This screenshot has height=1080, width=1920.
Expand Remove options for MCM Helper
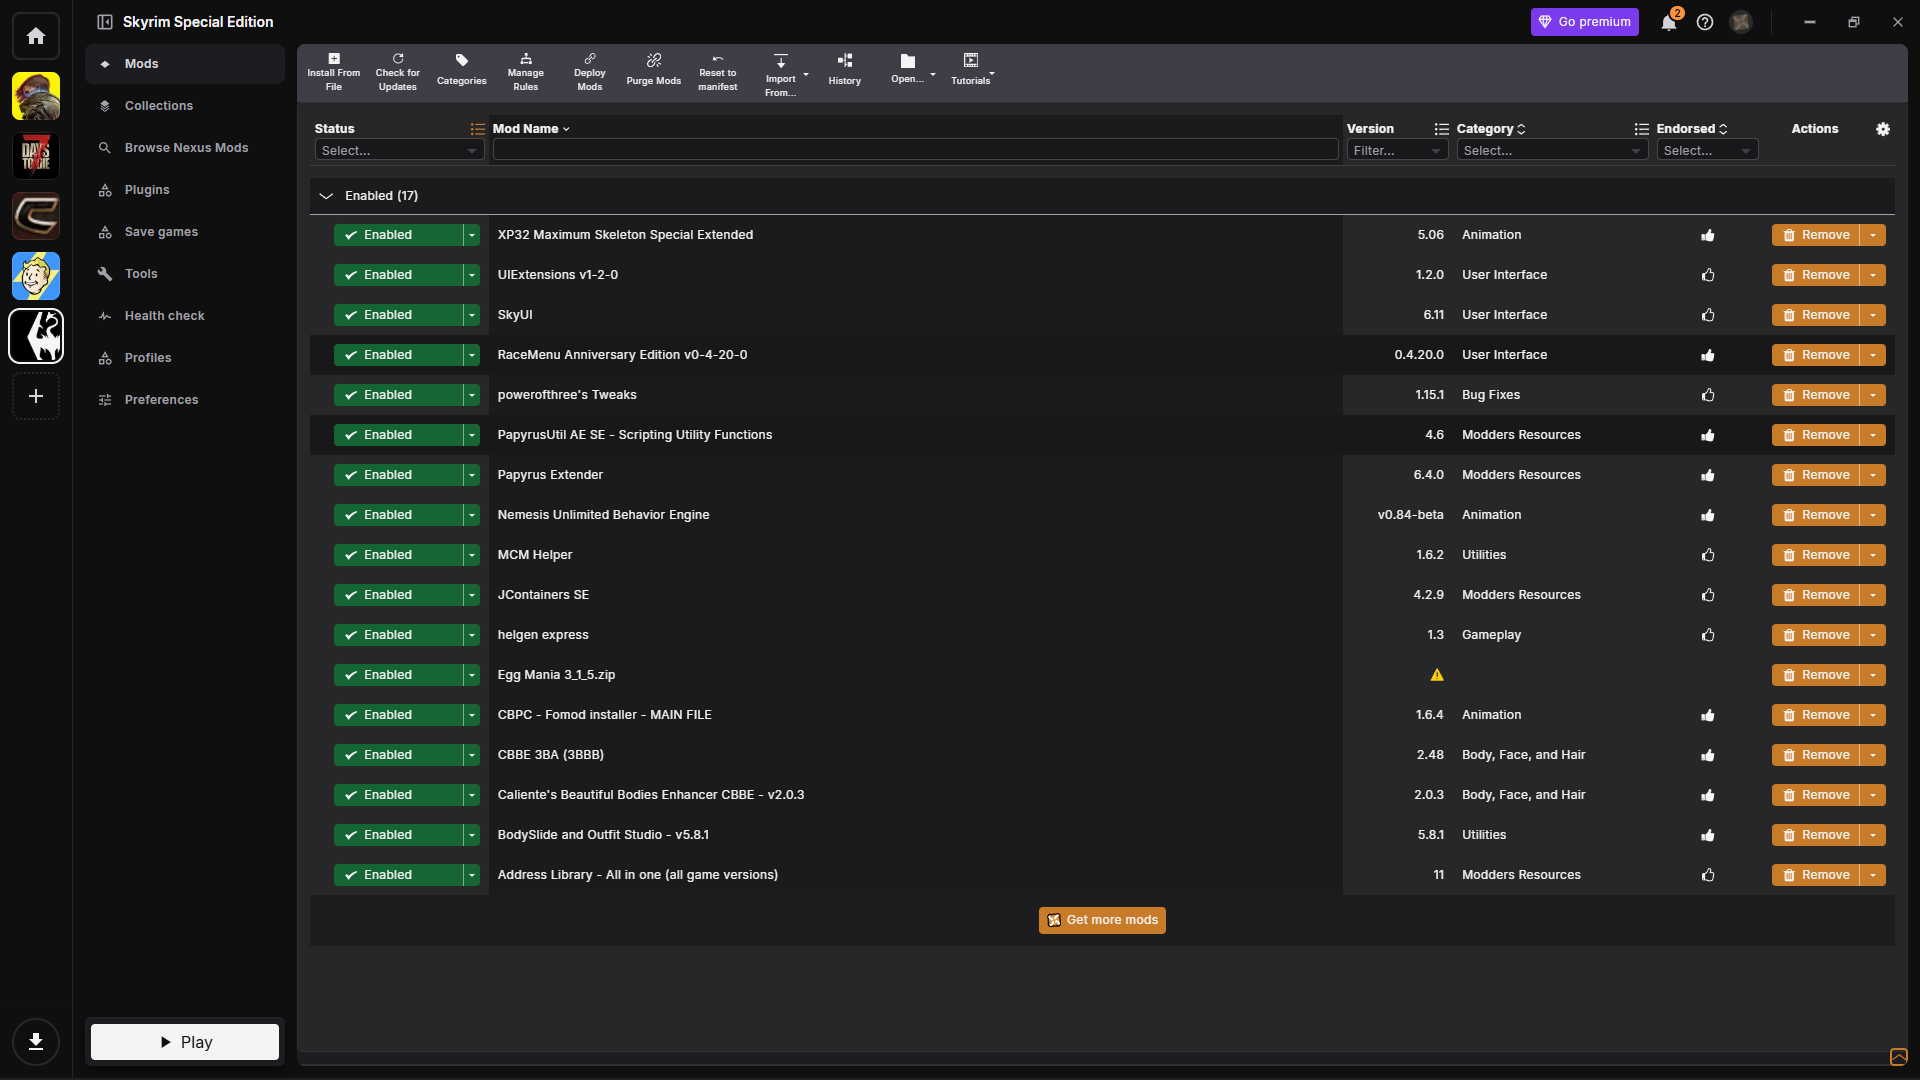(x=1873, y=555)
